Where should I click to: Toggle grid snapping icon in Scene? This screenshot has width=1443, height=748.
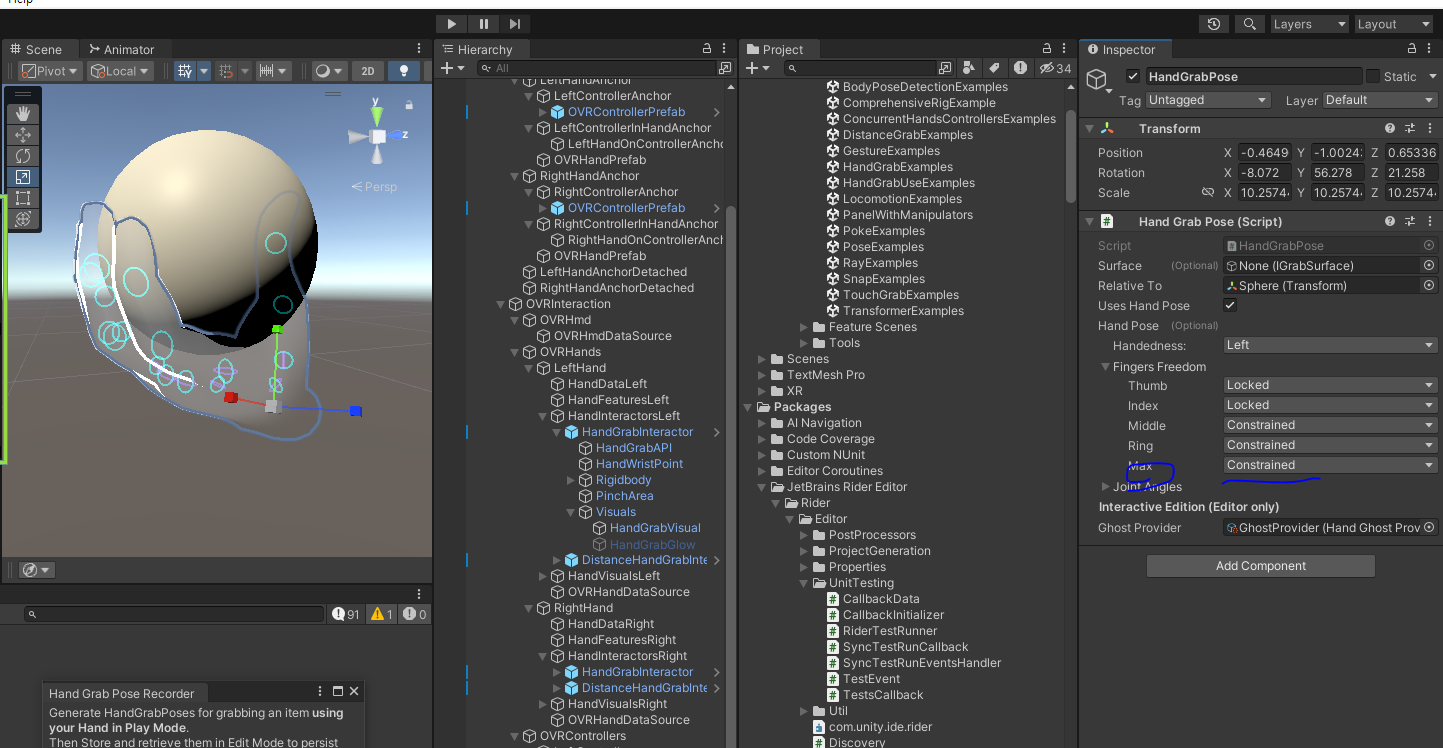[227, 71]
